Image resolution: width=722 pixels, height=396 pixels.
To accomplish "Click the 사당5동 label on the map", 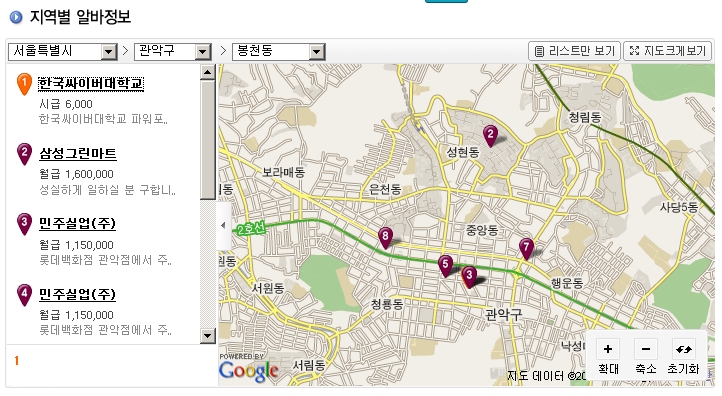I will point(678,207).
